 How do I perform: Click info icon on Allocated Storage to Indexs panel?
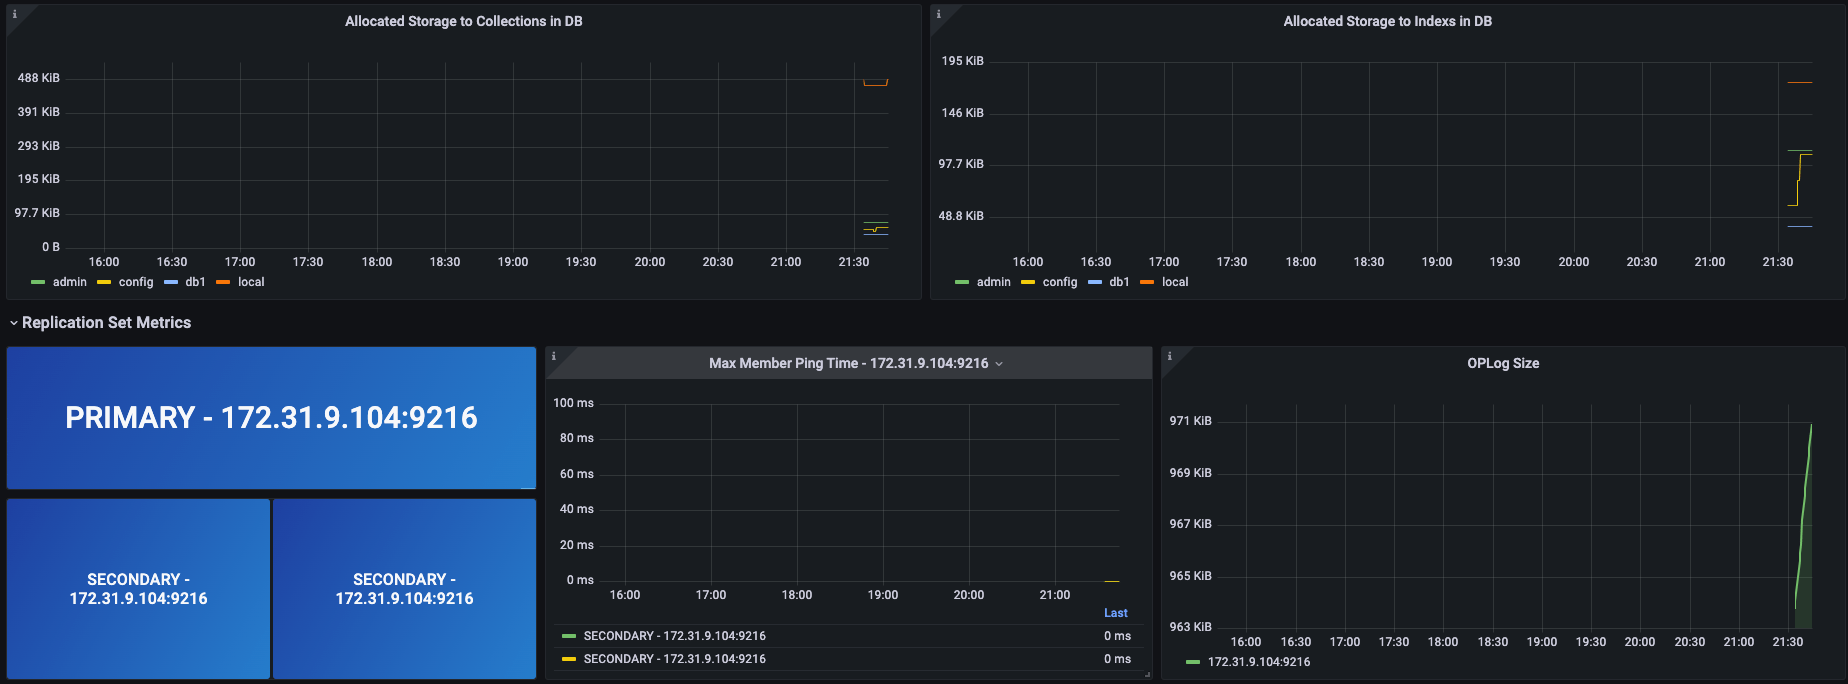pyautogui.click(x=938, y=14)
